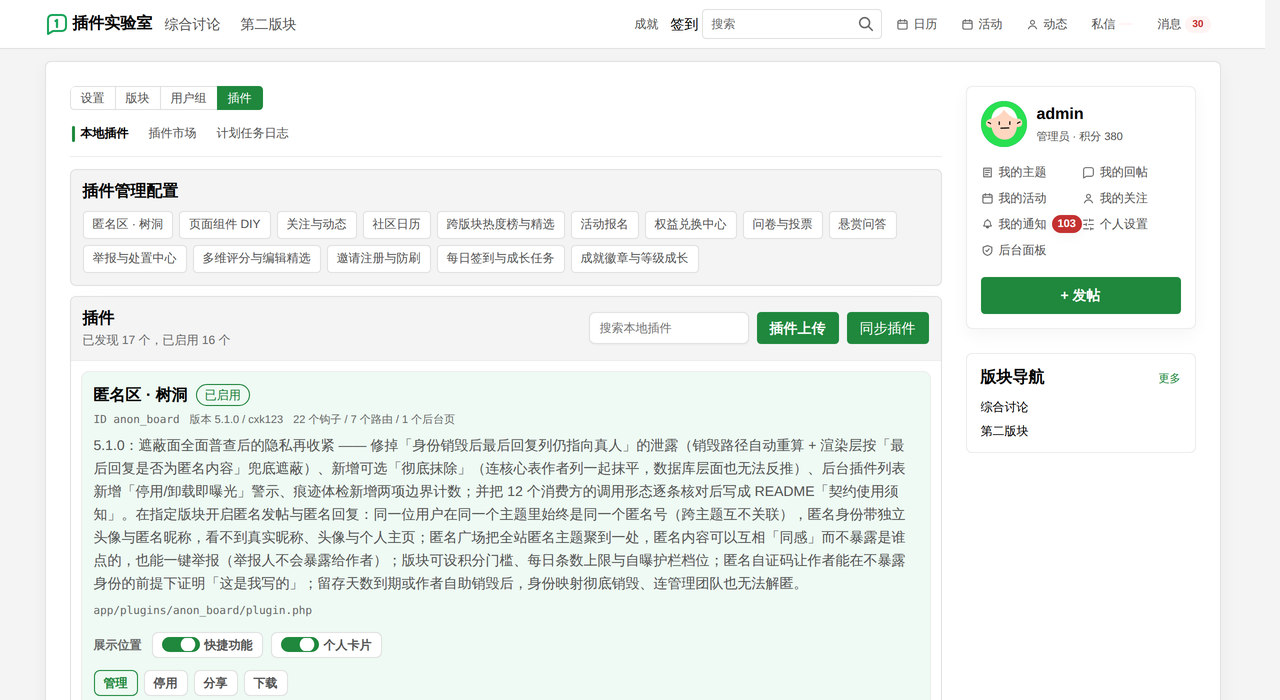Open 页面组件 DIY config chip
1280x700 pixels.
pyautogui.click(x=225, y=224)
